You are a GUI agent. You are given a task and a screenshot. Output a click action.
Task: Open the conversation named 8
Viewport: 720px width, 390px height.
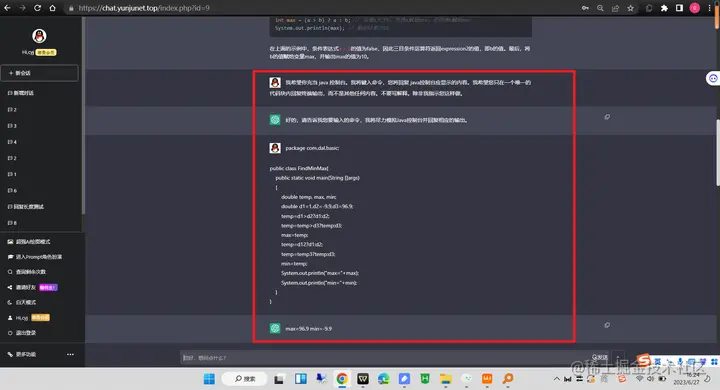pyautogui.click(x=12, y=223)
